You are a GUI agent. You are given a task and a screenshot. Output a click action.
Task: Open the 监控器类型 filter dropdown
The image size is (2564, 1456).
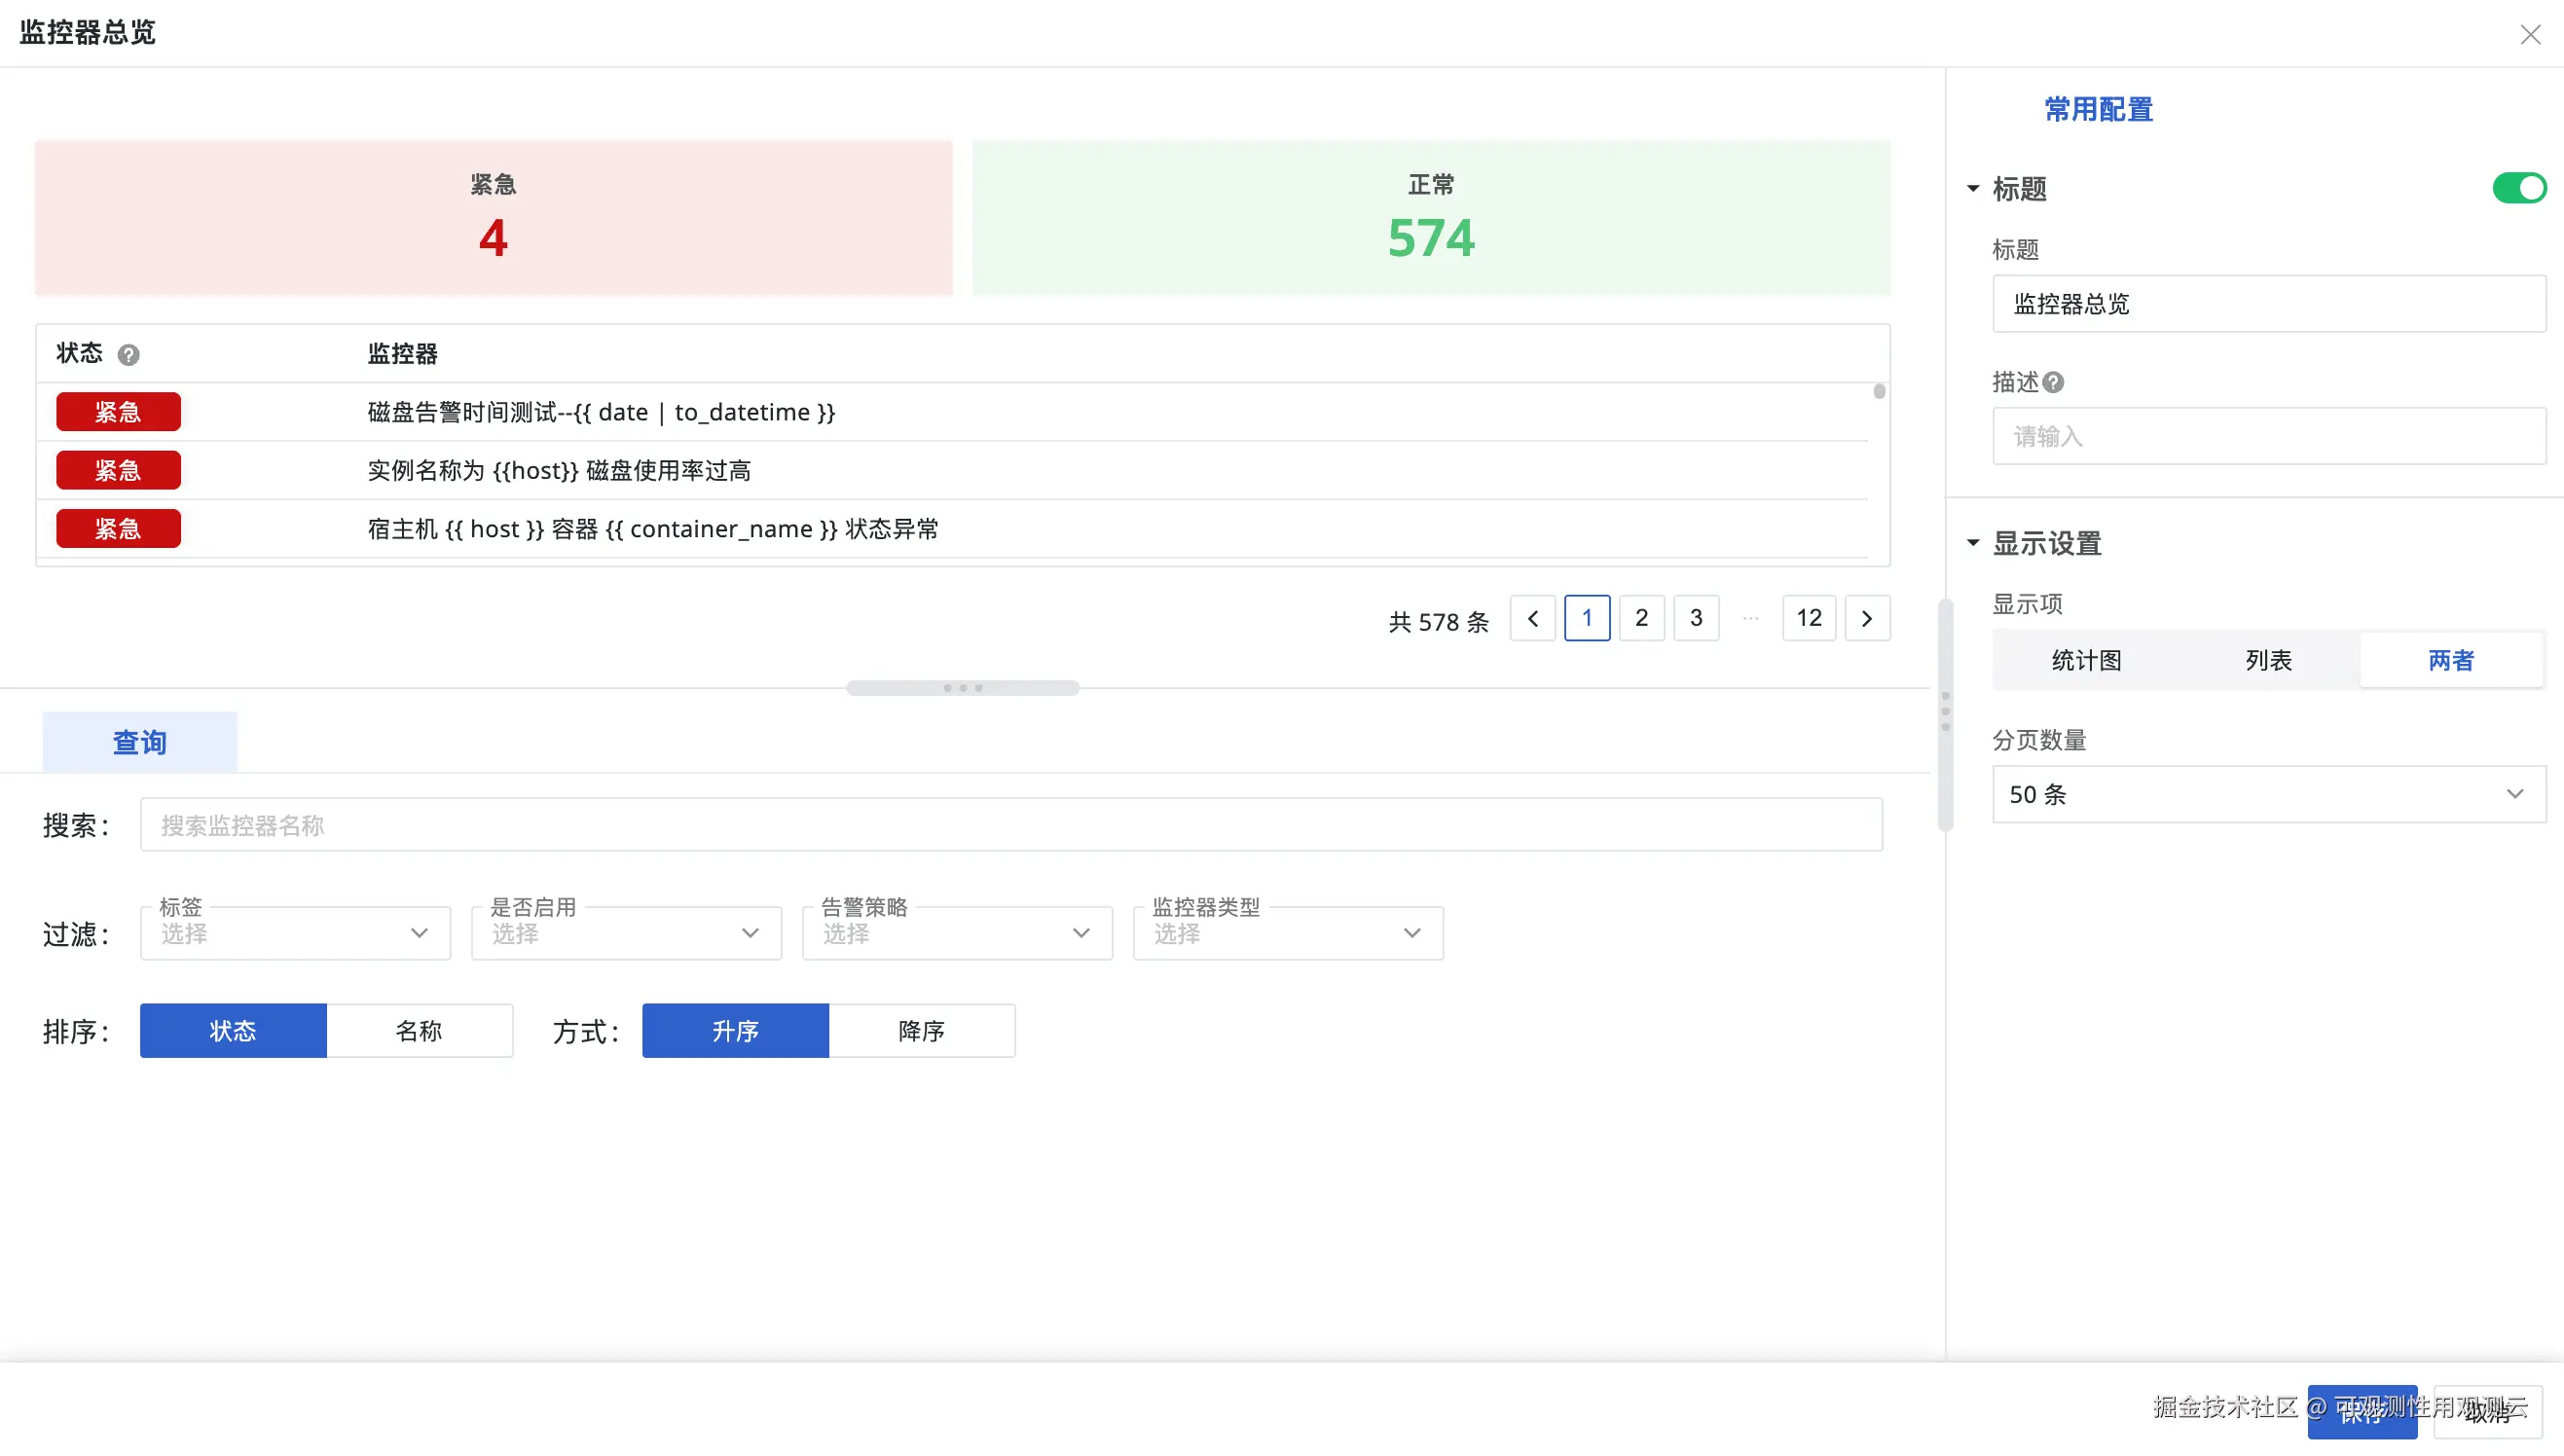[1287, 933]
